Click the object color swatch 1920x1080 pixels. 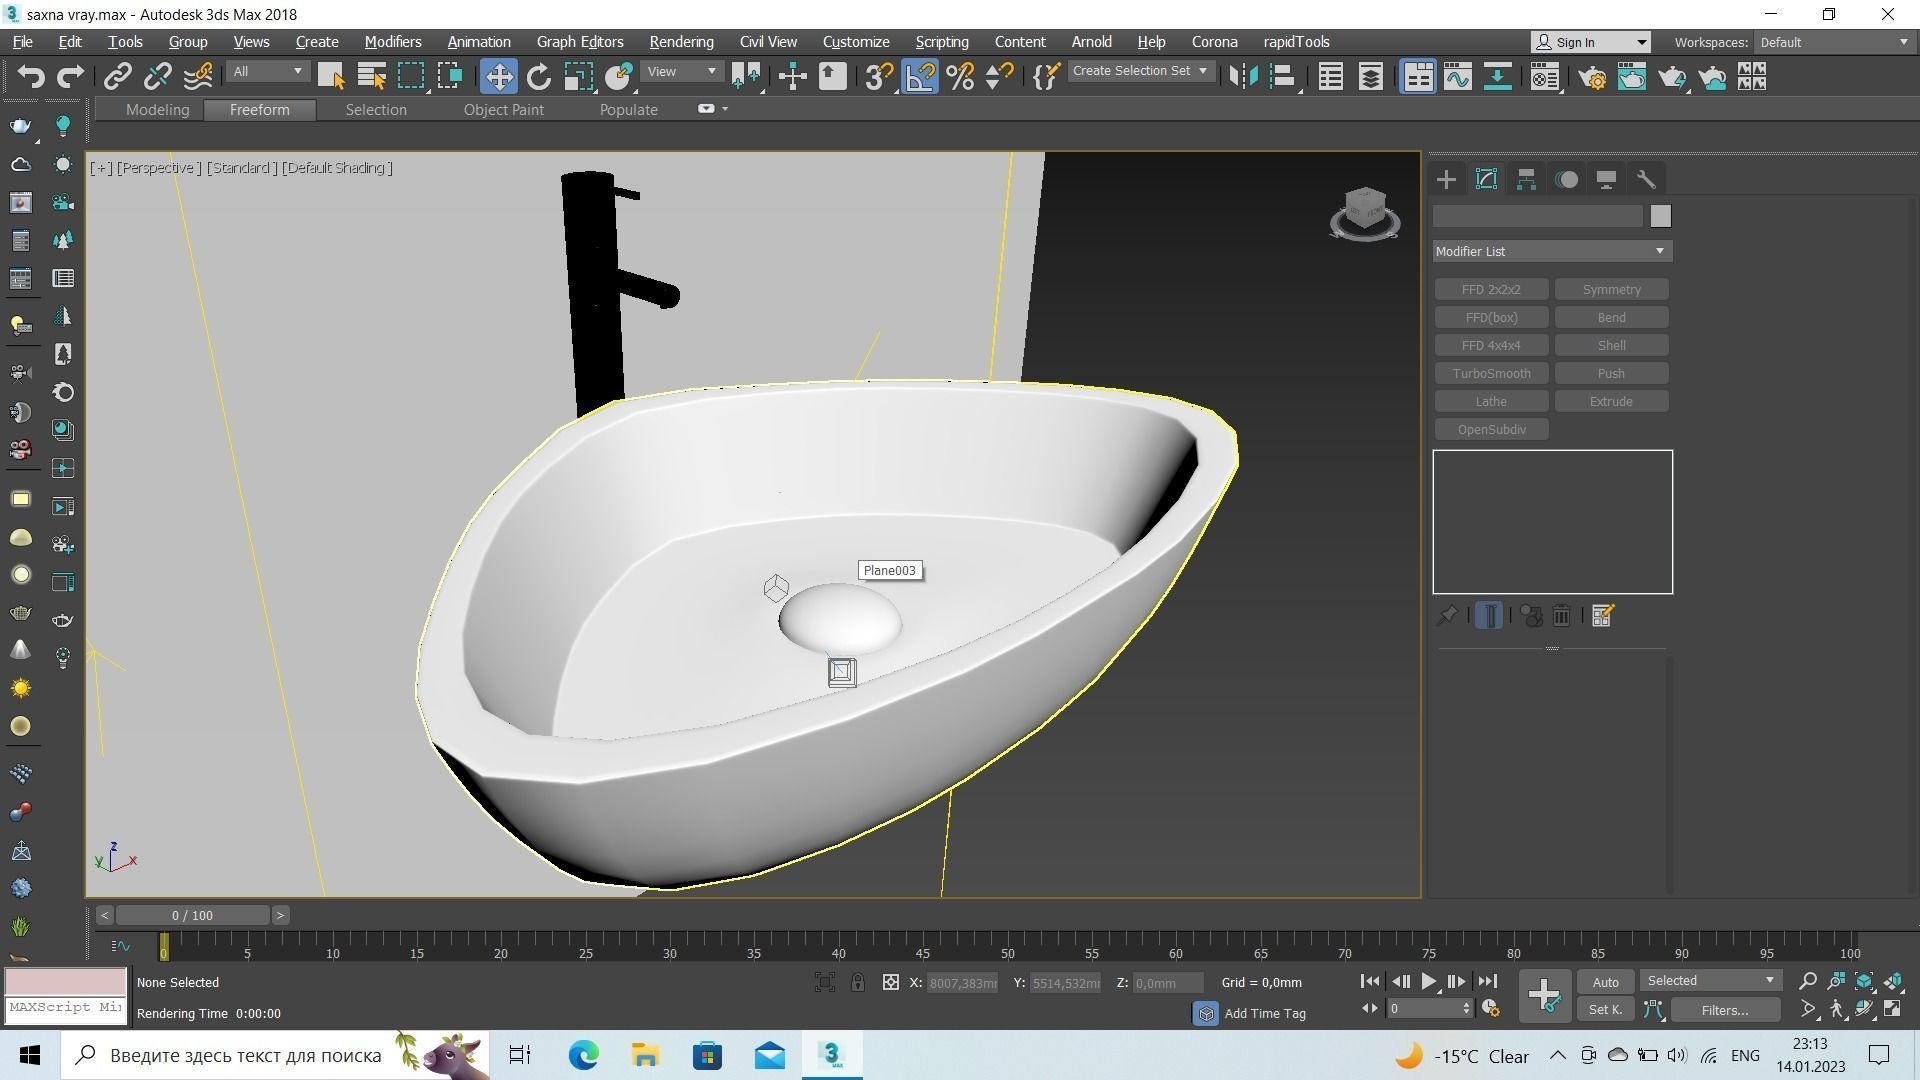click(1661, 217)
